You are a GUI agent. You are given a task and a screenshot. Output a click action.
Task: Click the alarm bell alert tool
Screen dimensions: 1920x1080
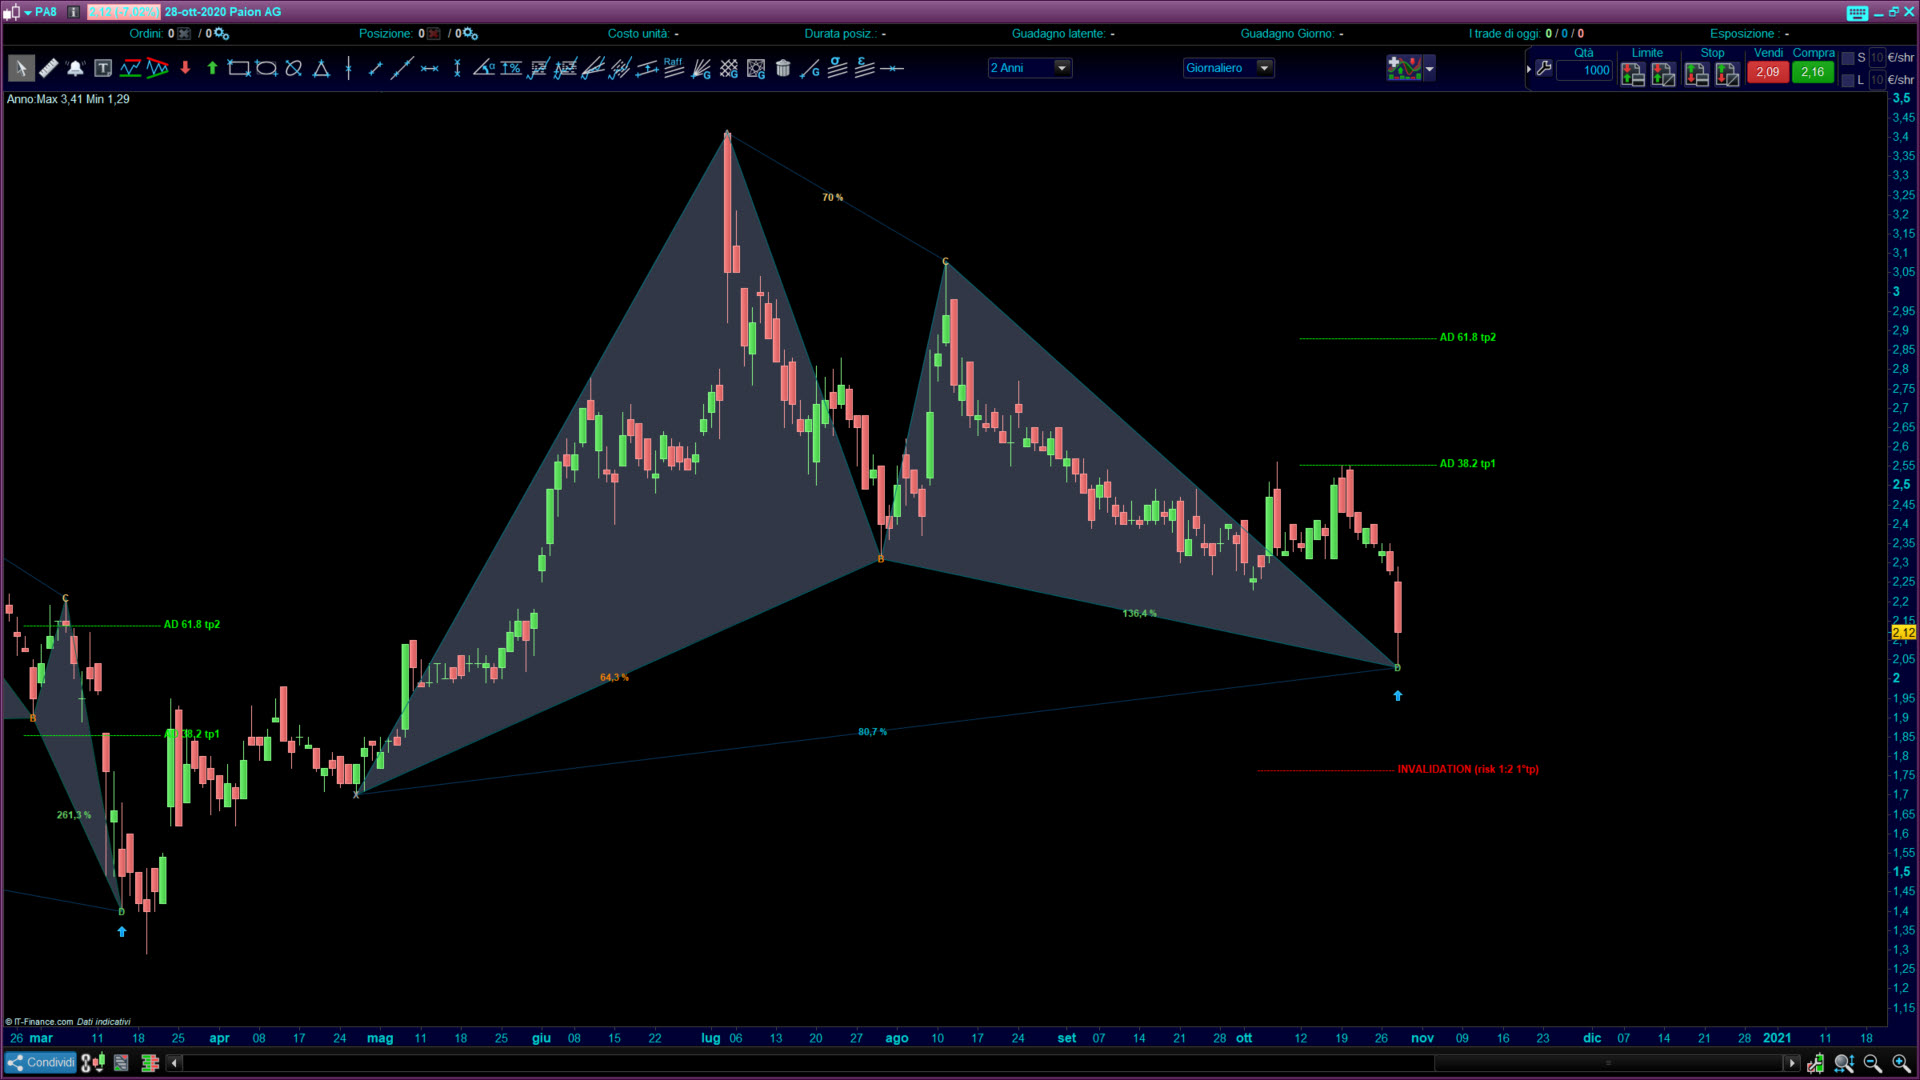click(75, 68)
